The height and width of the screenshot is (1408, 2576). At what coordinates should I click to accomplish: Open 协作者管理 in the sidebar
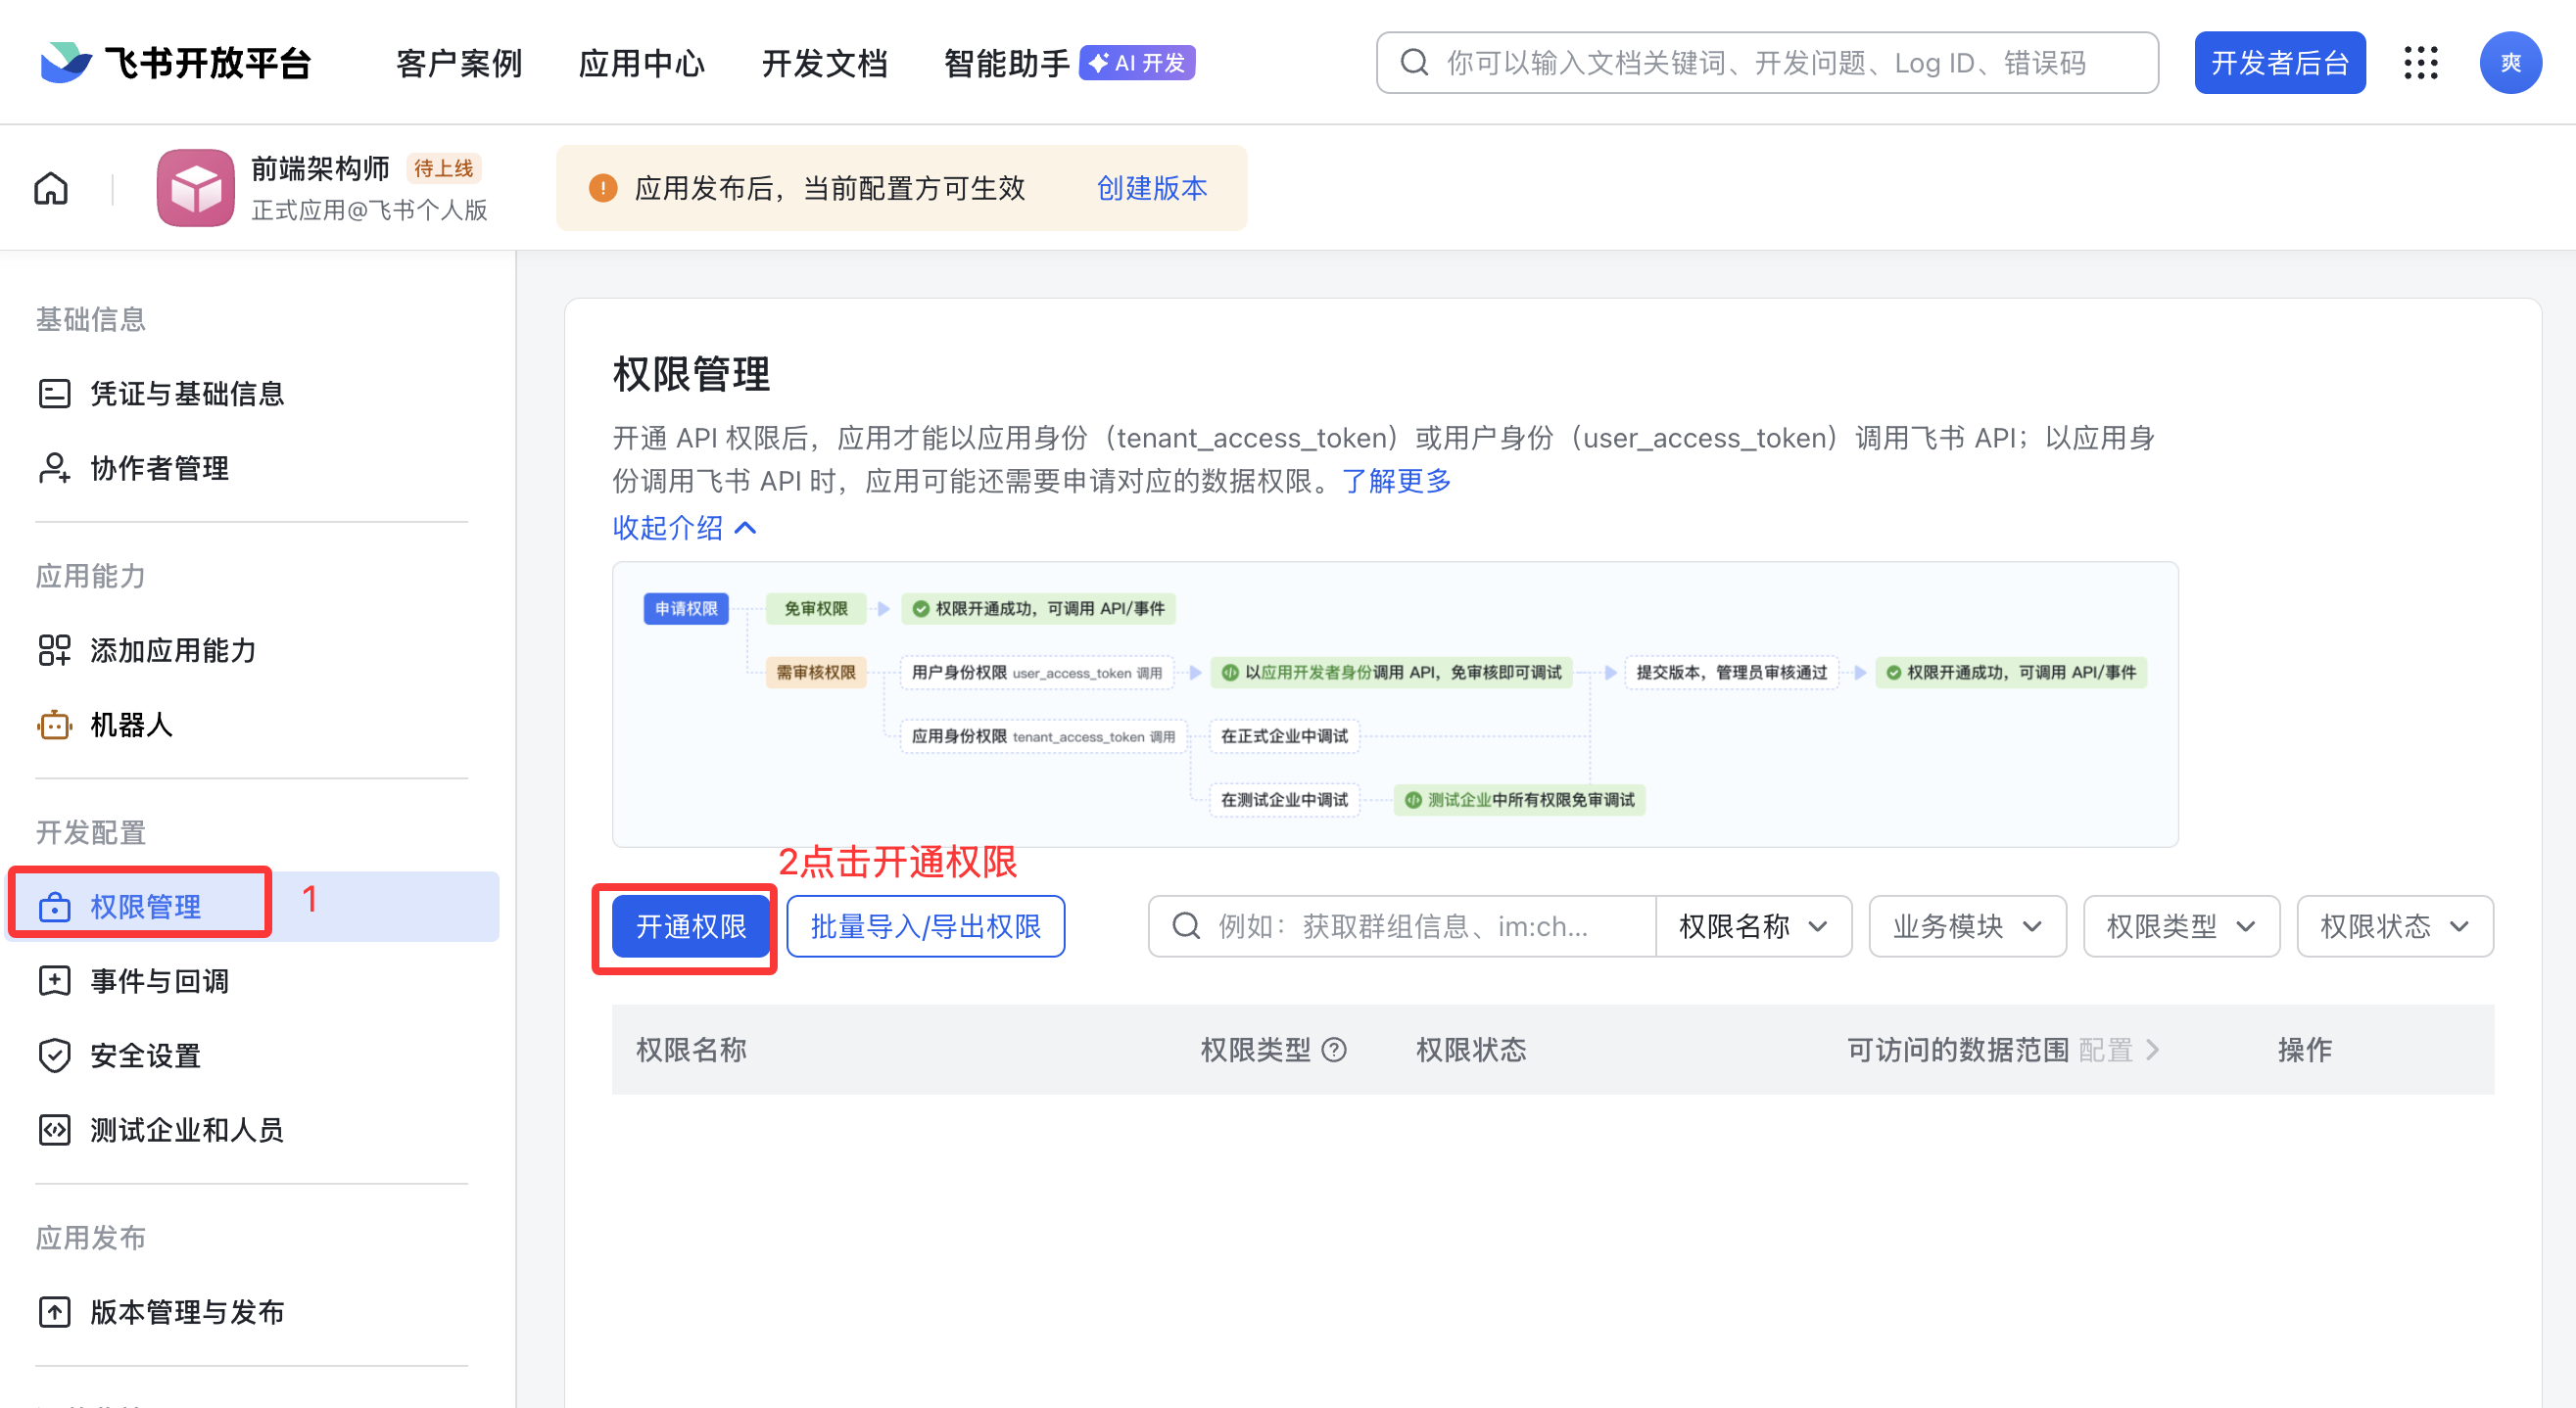158,468
